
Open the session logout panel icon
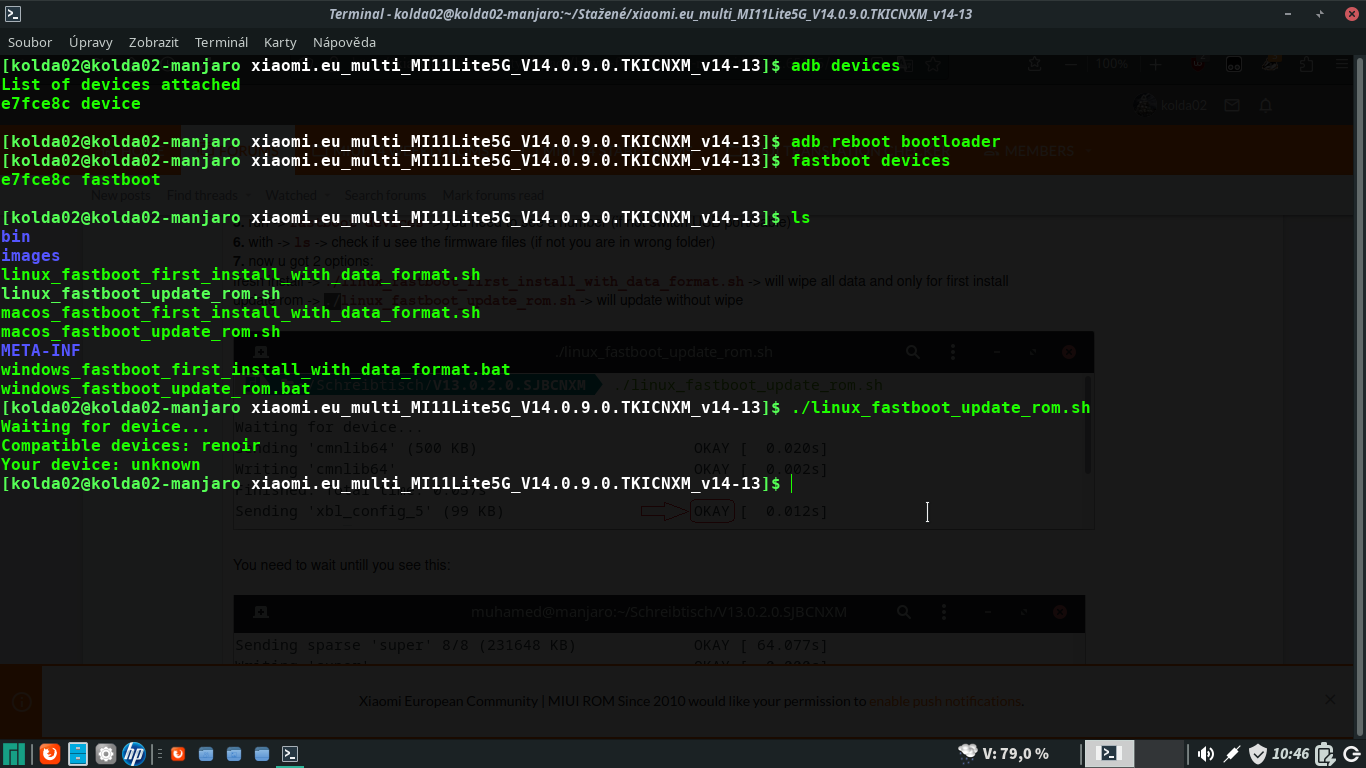point(1351,754)
